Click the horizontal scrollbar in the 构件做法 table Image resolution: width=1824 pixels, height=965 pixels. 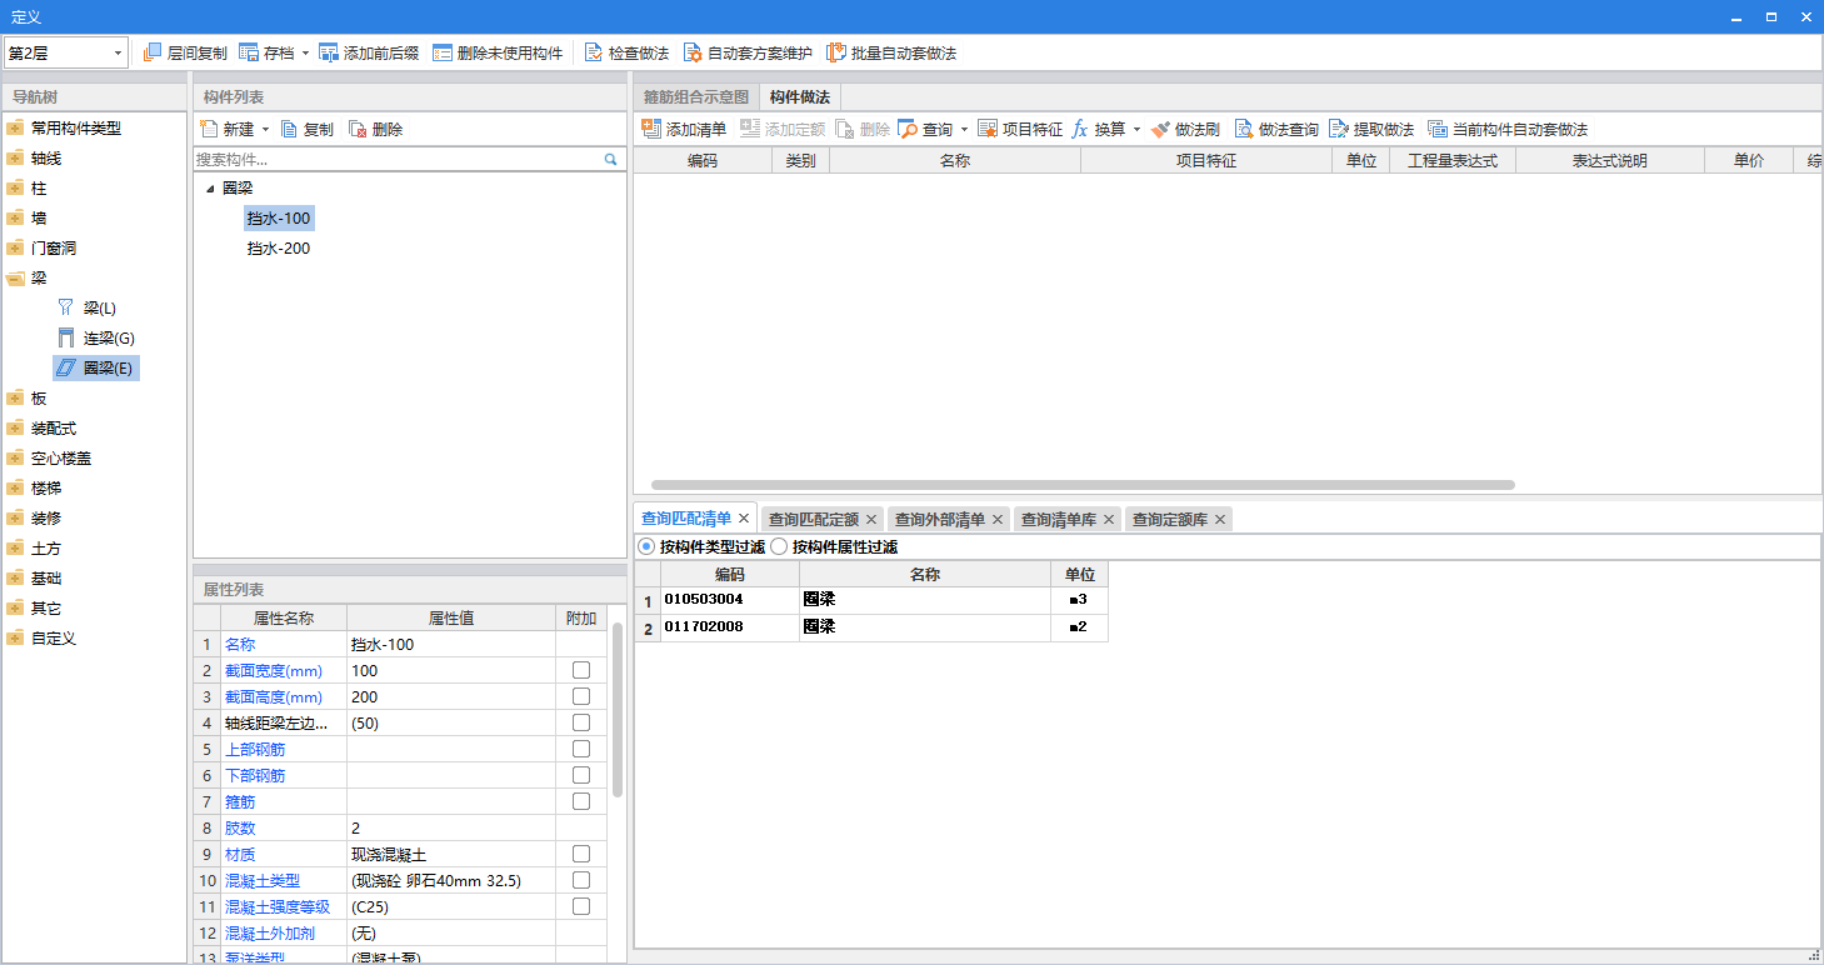click(x=1083, y=485)
